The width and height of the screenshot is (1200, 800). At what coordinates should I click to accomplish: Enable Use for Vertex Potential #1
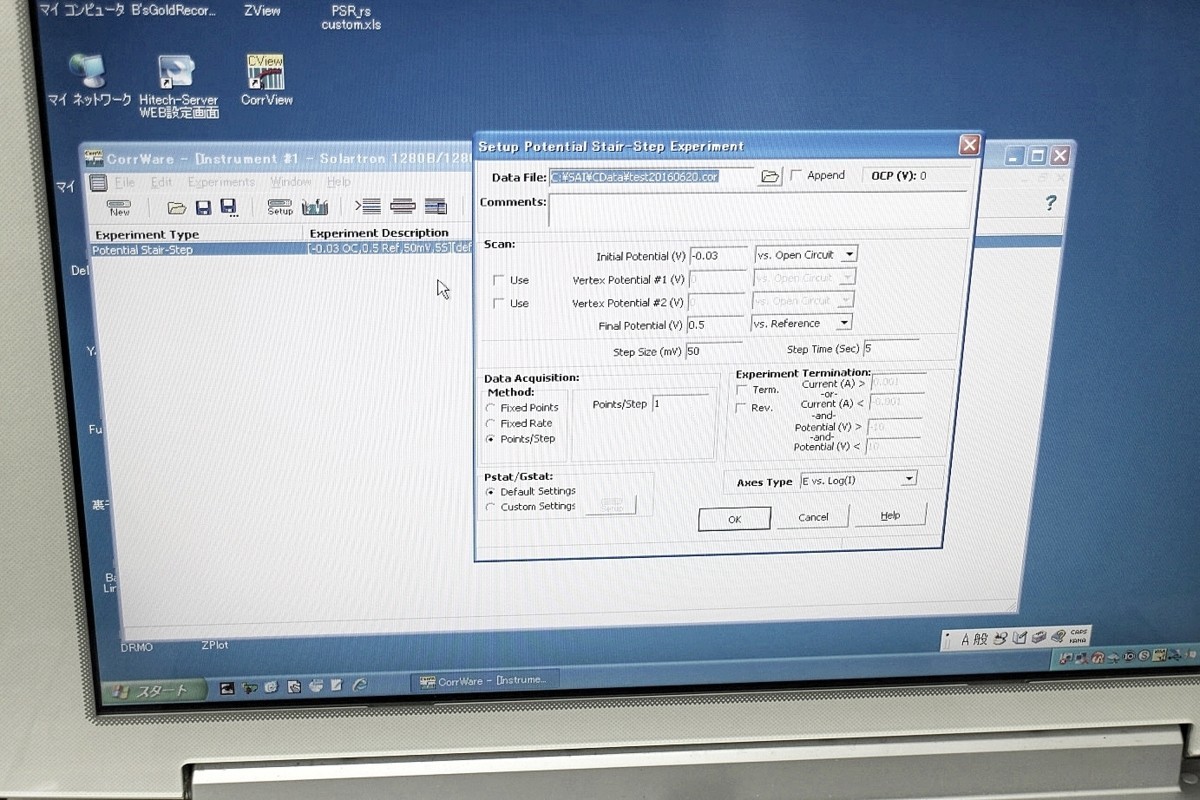[499, 280]
